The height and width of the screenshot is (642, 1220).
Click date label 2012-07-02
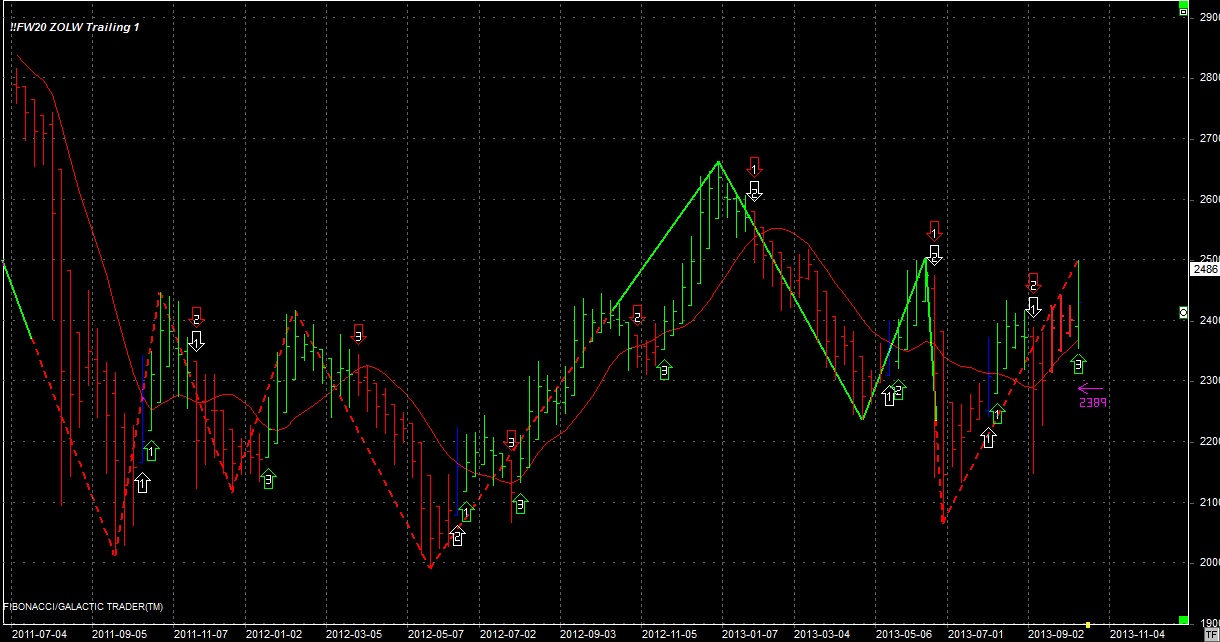(507, 634)
